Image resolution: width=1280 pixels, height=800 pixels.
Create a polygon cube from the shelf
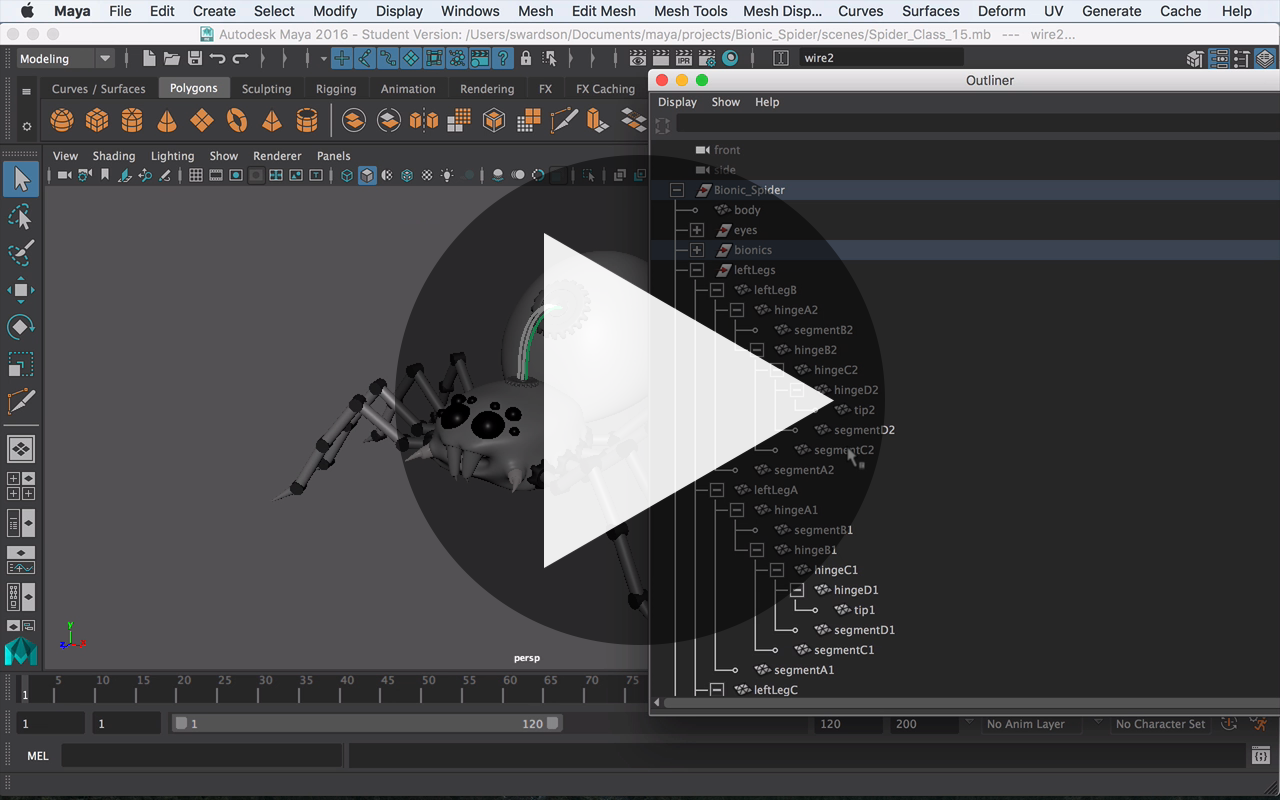(97, 120)
